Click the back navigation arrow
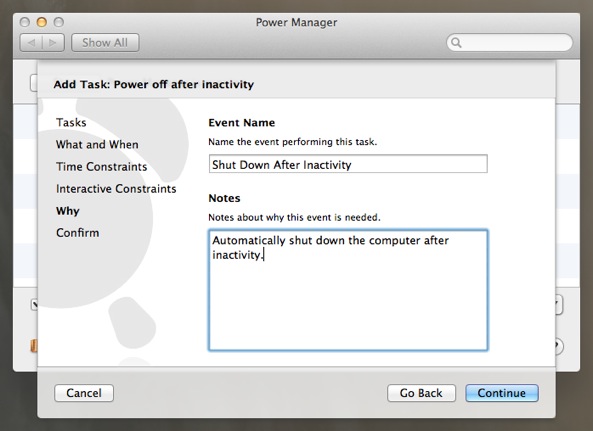The image size is (593, 431). coord(31,42)
